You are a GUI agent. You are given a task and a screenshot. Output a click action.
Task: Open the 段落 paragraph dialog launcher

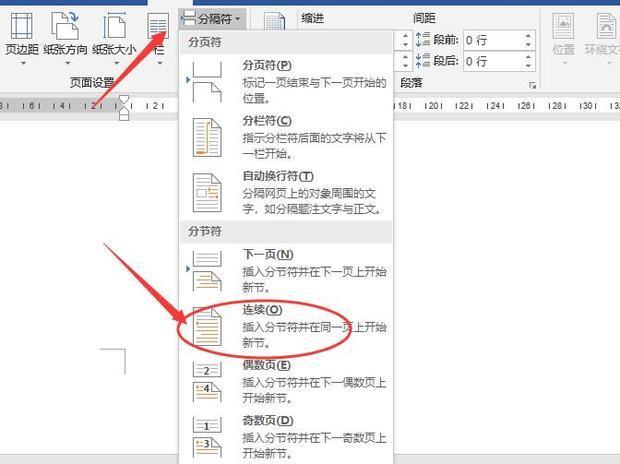point(532,85)
